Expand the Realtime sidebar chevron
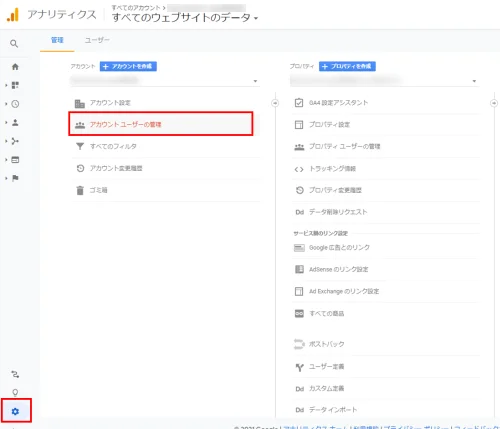Screen dimensions: 500x429 [x=6, y=104]
